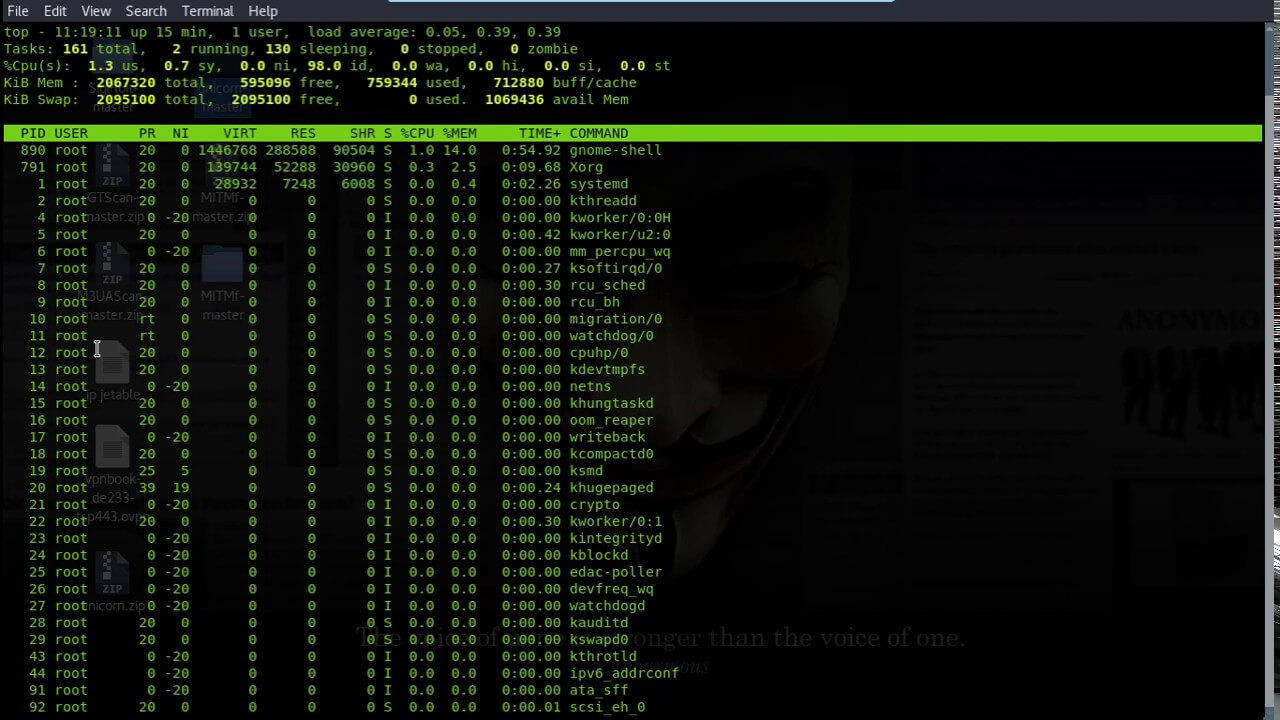Click writeback command
This screenshot has width=1280, height=720.
(607, 437)
